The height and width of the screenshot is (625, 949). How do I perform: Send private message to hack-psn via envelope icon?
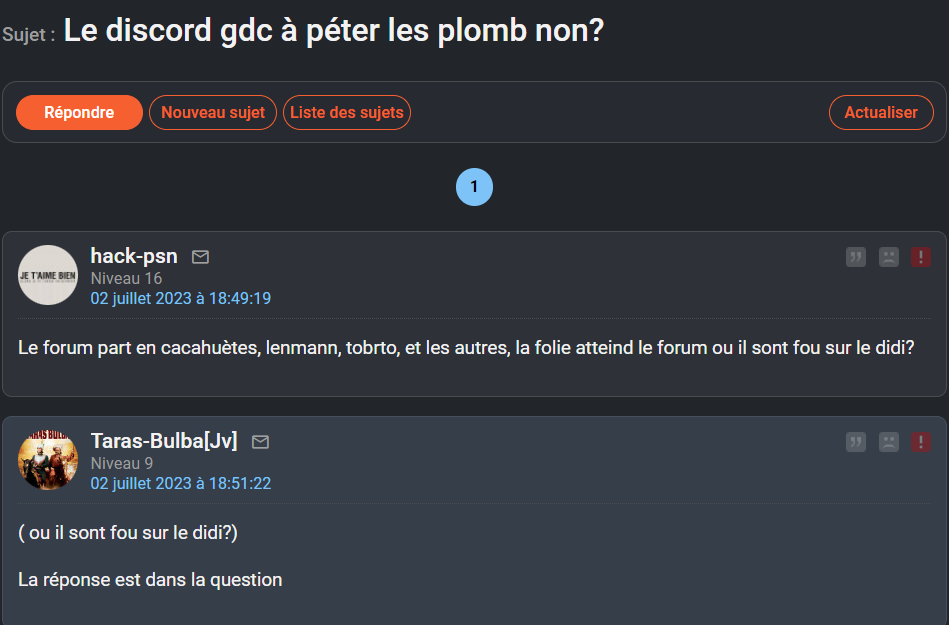click(200, 258)
